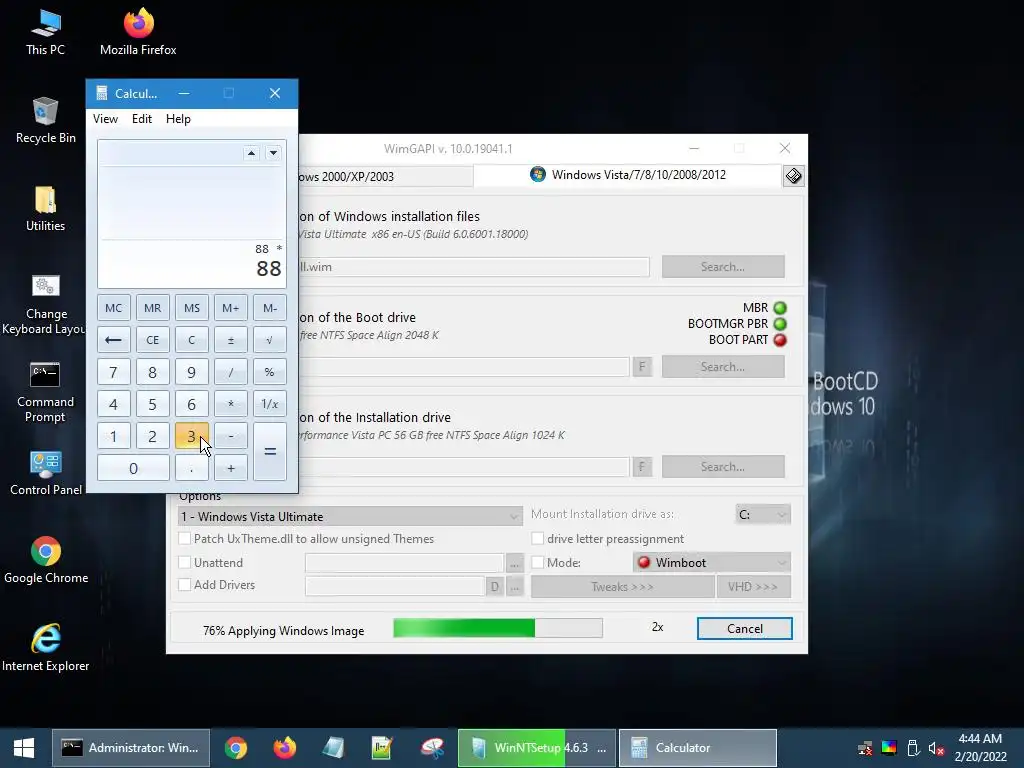The height and width of the screenshot is (768, 1024).
Task: Open the Wimboot mode dropdown
Action: (712, 562)
